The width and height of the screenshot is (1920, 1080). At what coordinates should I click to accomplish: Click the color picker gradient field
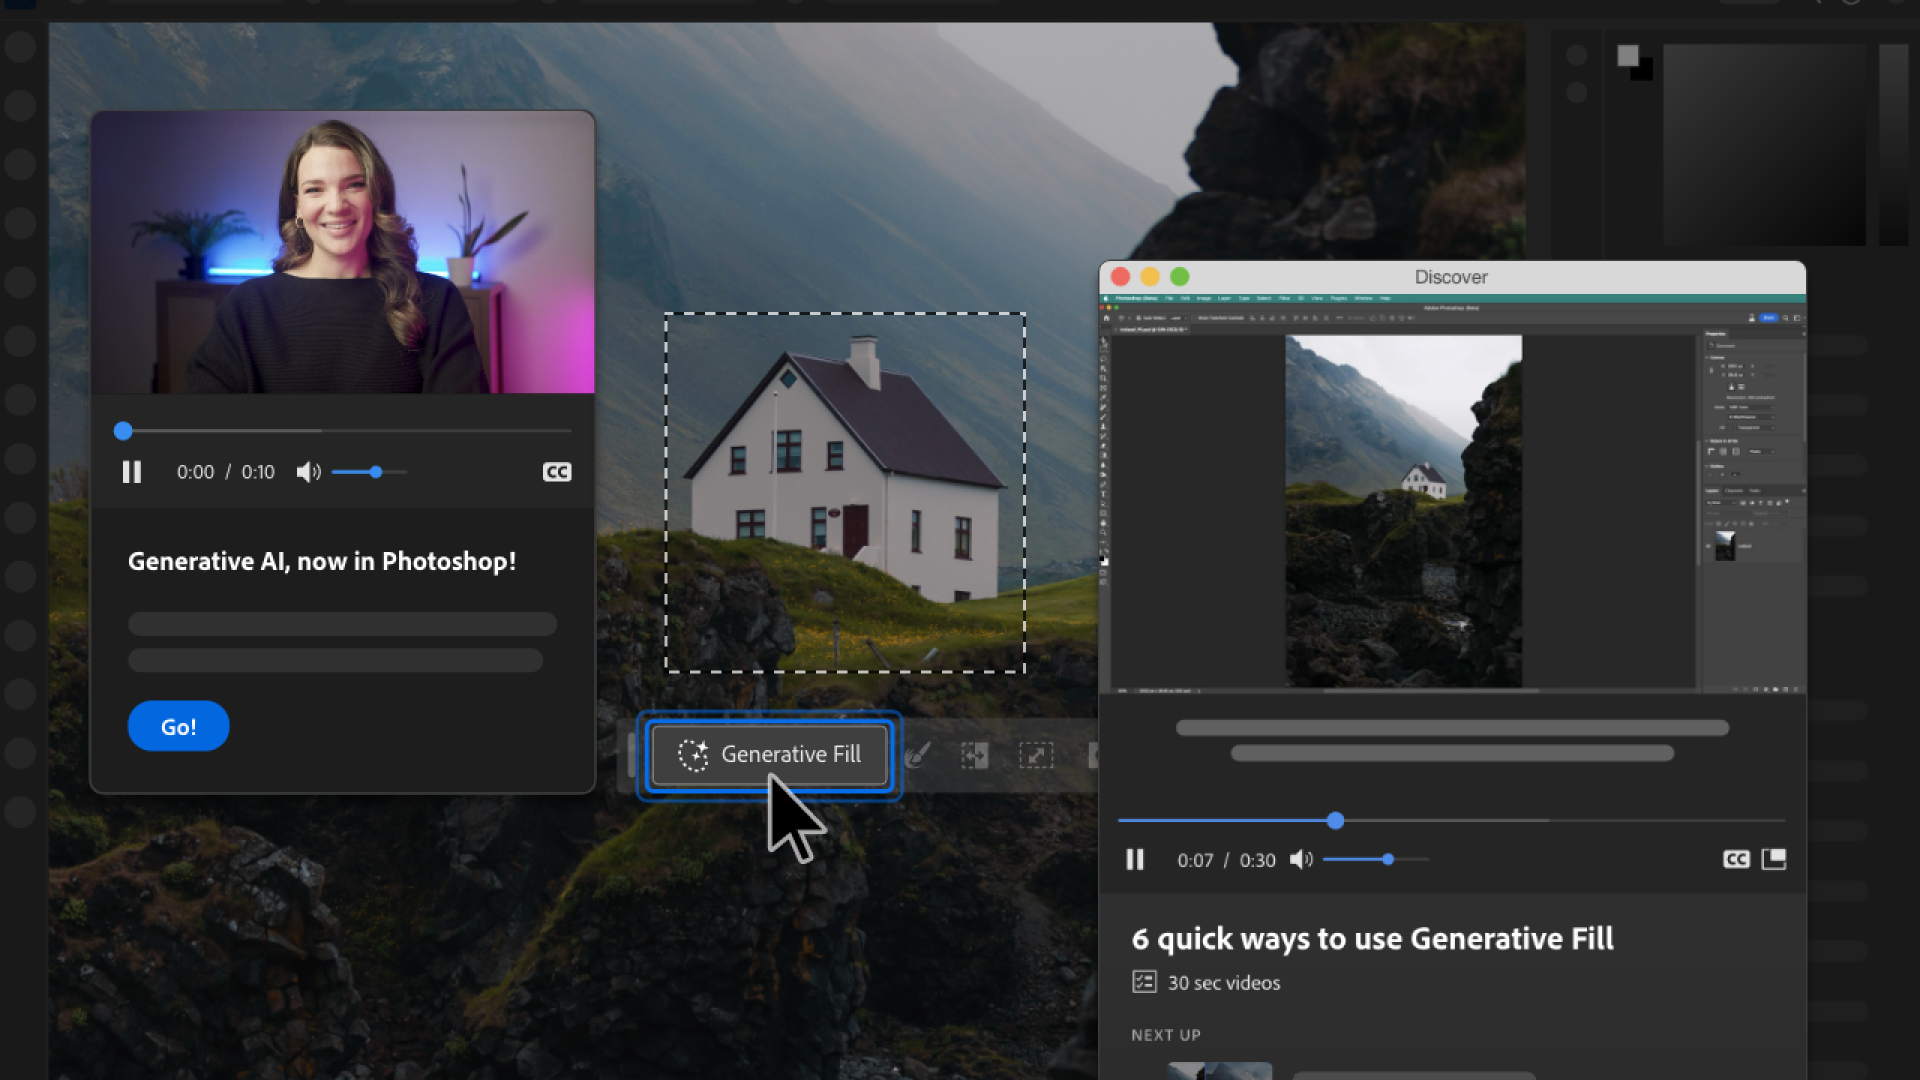[x=1764, y=145]
